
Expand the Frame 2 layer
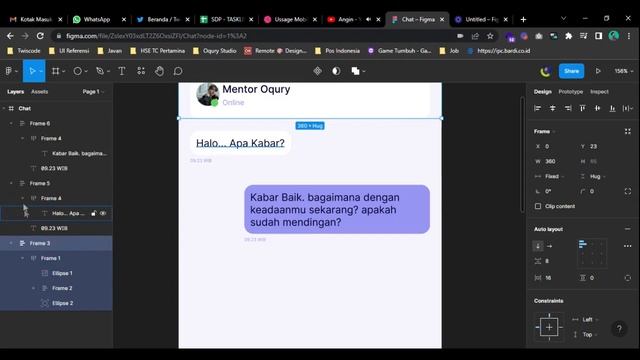[x=33, y=288]
